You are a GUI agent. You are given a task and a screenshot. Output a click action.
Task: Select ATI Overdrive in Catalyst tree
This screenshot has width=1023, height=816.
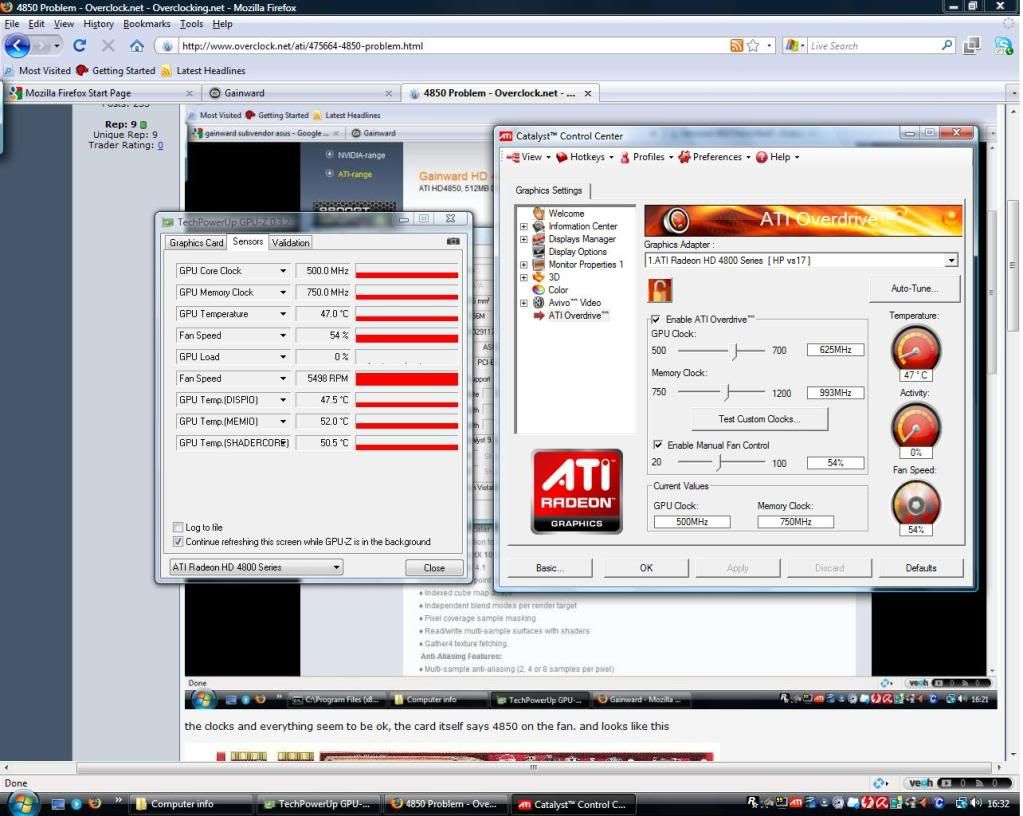click(578, 315)
